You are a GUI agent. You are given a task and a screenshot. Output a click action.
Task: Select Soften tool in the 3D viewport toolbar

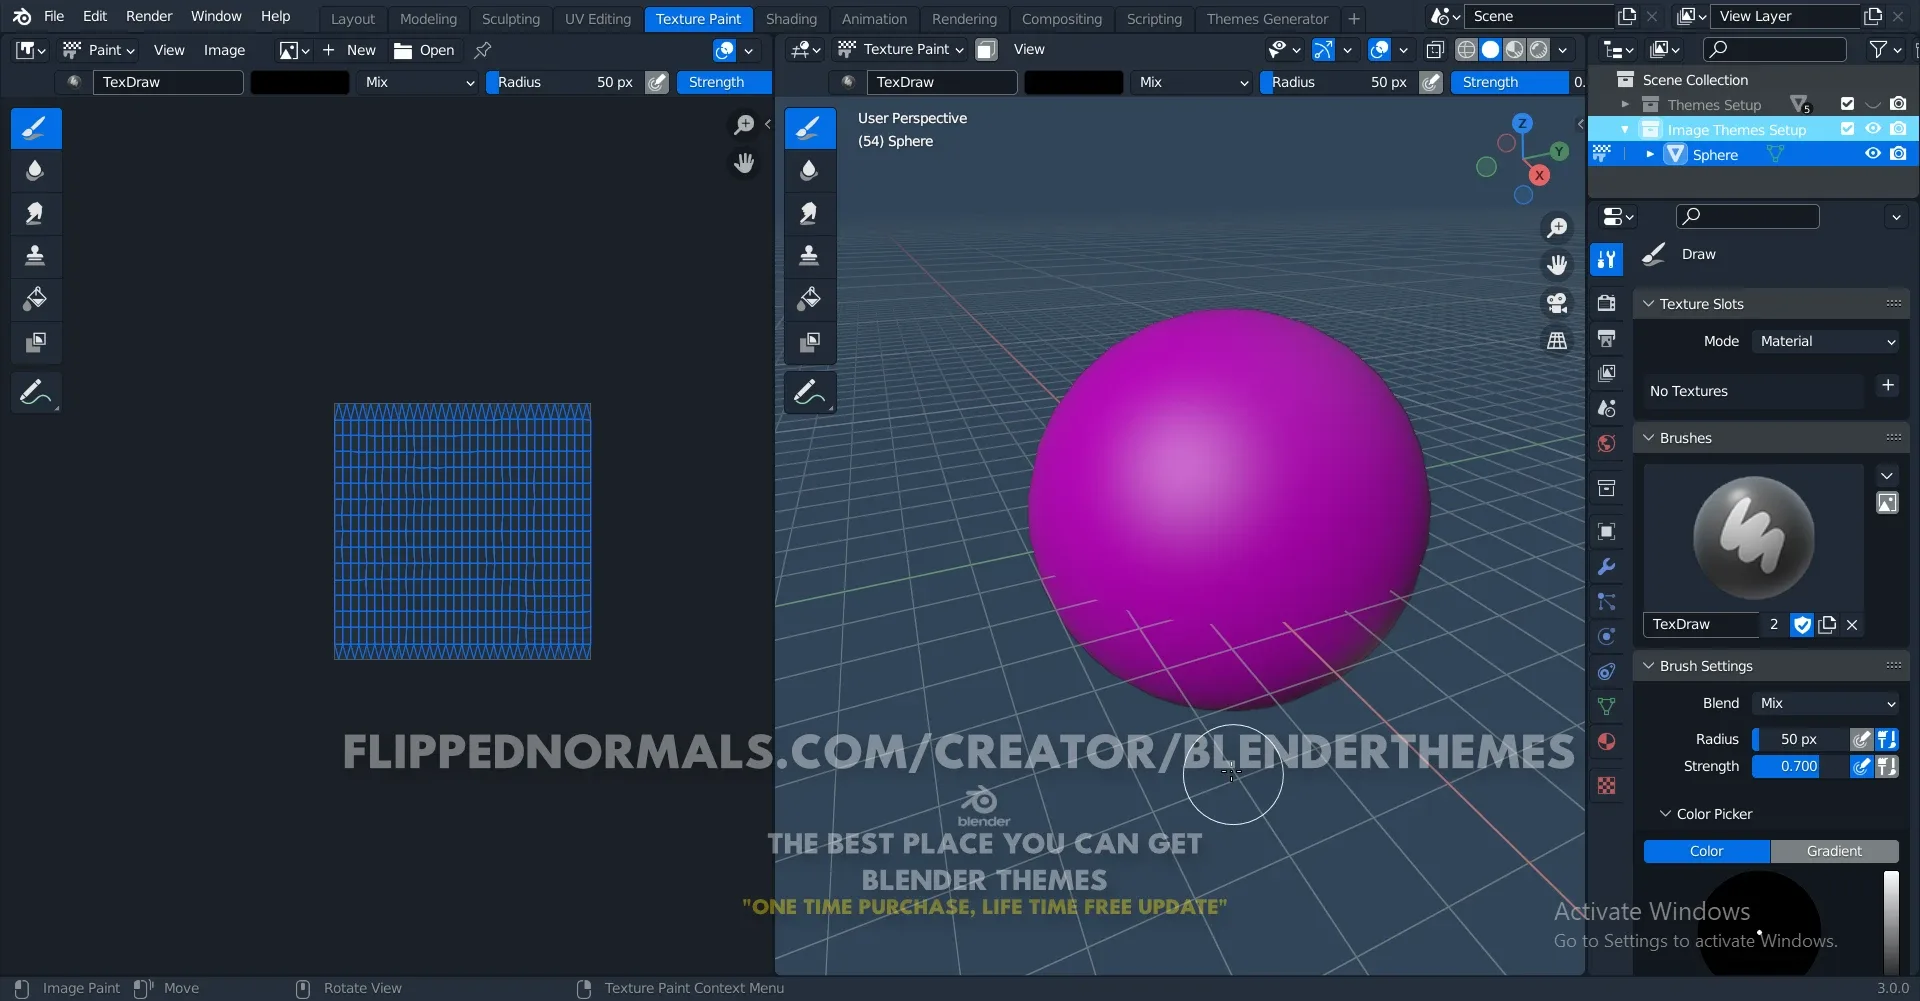(809, 171)
